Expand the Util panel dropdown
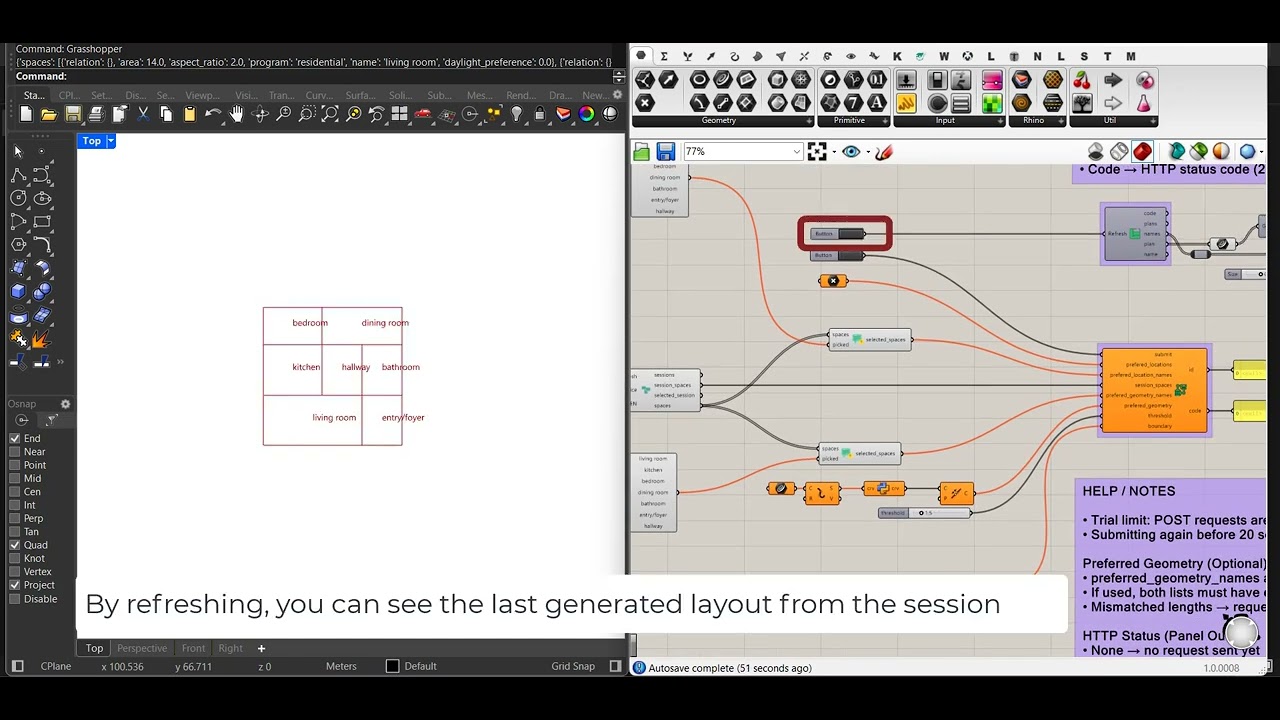 point(1152,121)
